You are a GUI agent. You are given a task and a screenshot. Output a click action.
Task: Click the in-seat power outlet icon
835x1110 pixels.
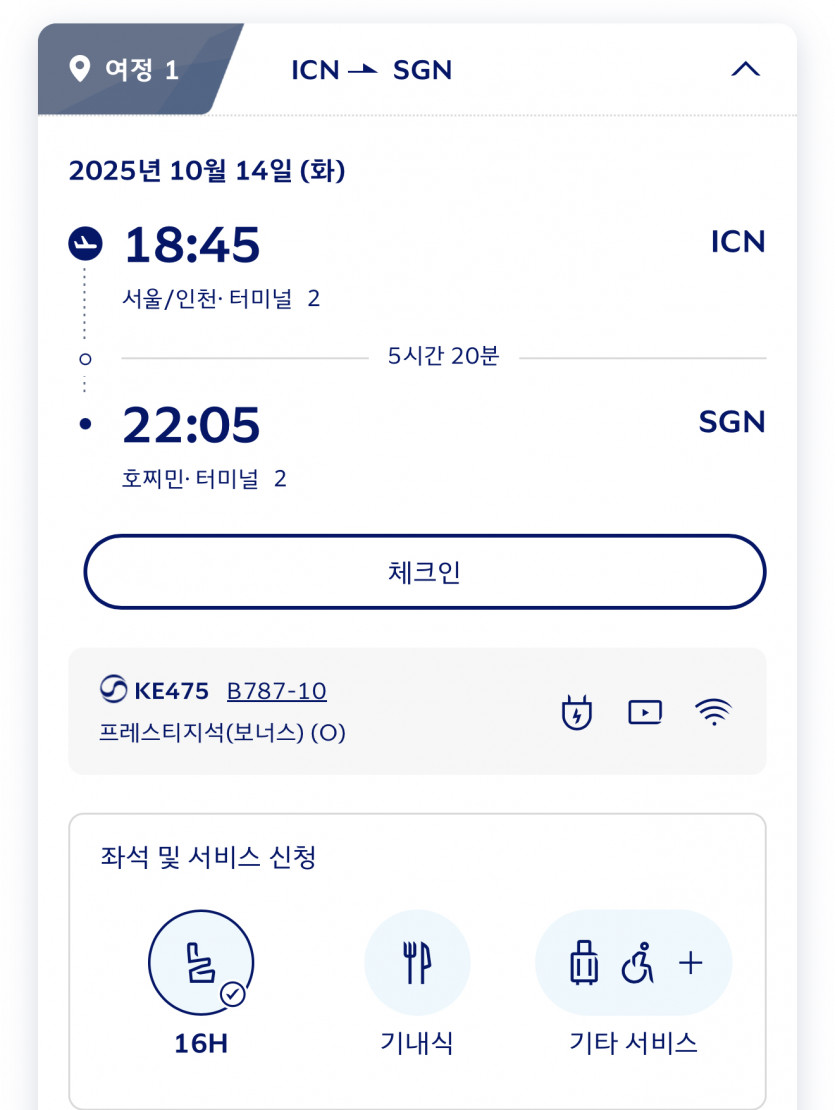(577, 712)
